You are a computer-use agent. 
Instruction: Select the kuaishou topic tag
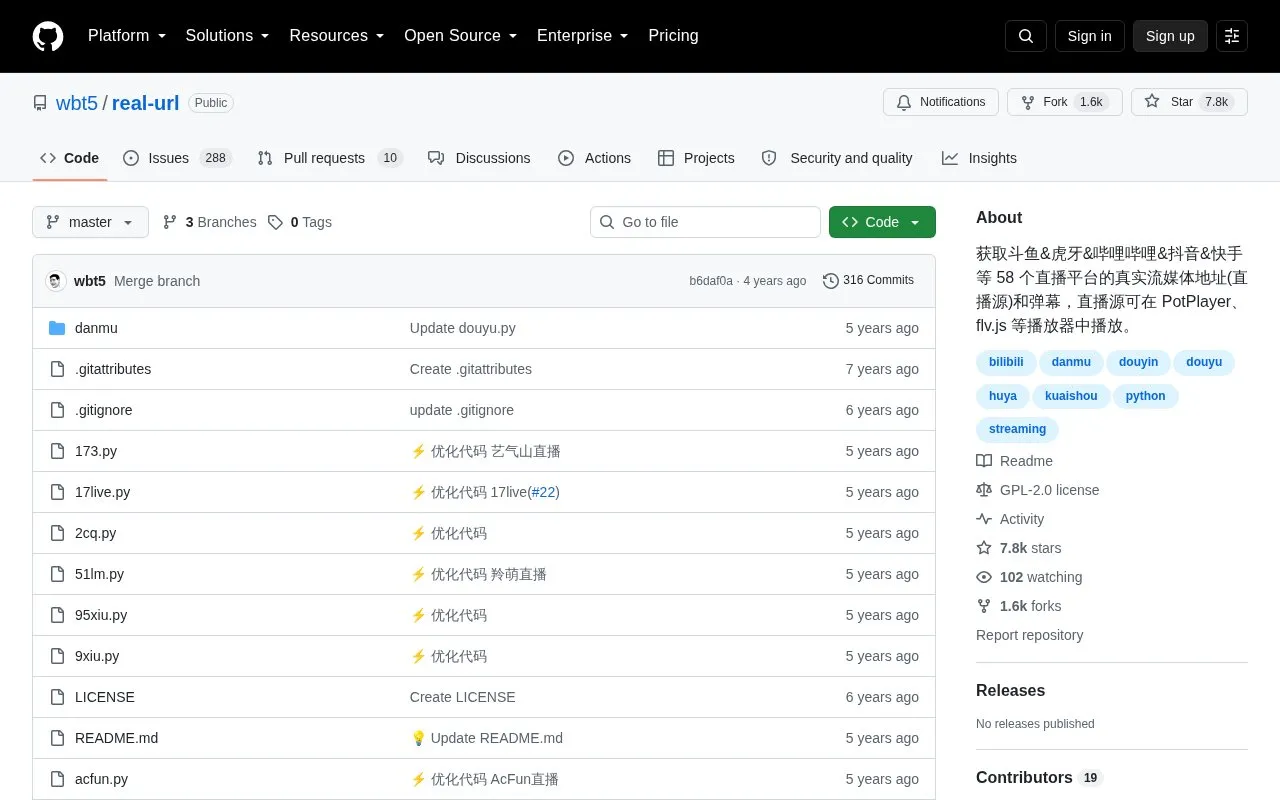point(1071,396)
